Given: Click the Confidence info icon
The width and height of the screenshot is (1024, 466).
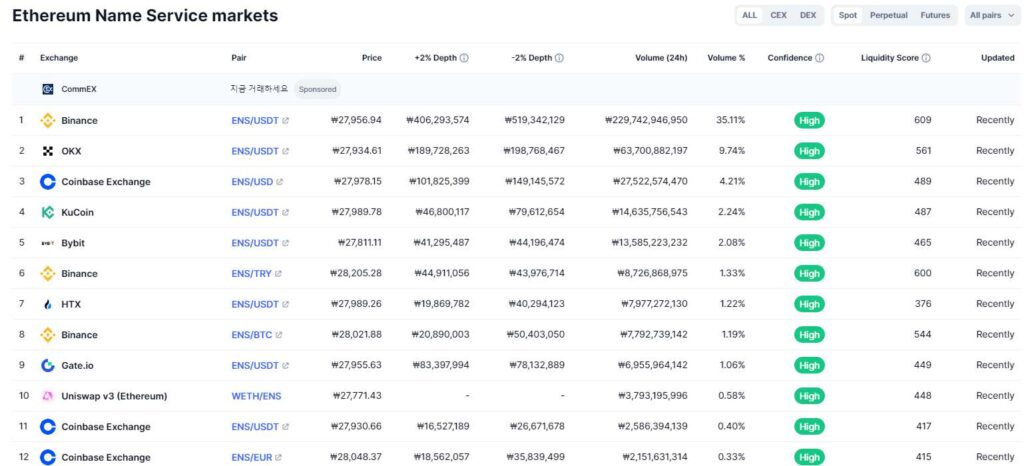Looking at the screenshot, I should point(820,58).
